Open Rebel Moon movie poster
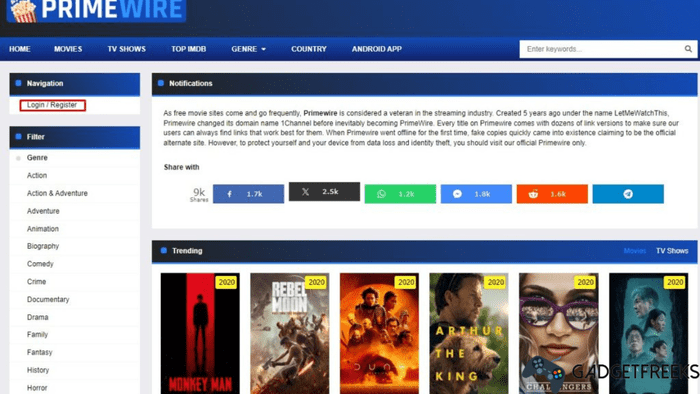This screenshot has width=700, height=394. 290,333
